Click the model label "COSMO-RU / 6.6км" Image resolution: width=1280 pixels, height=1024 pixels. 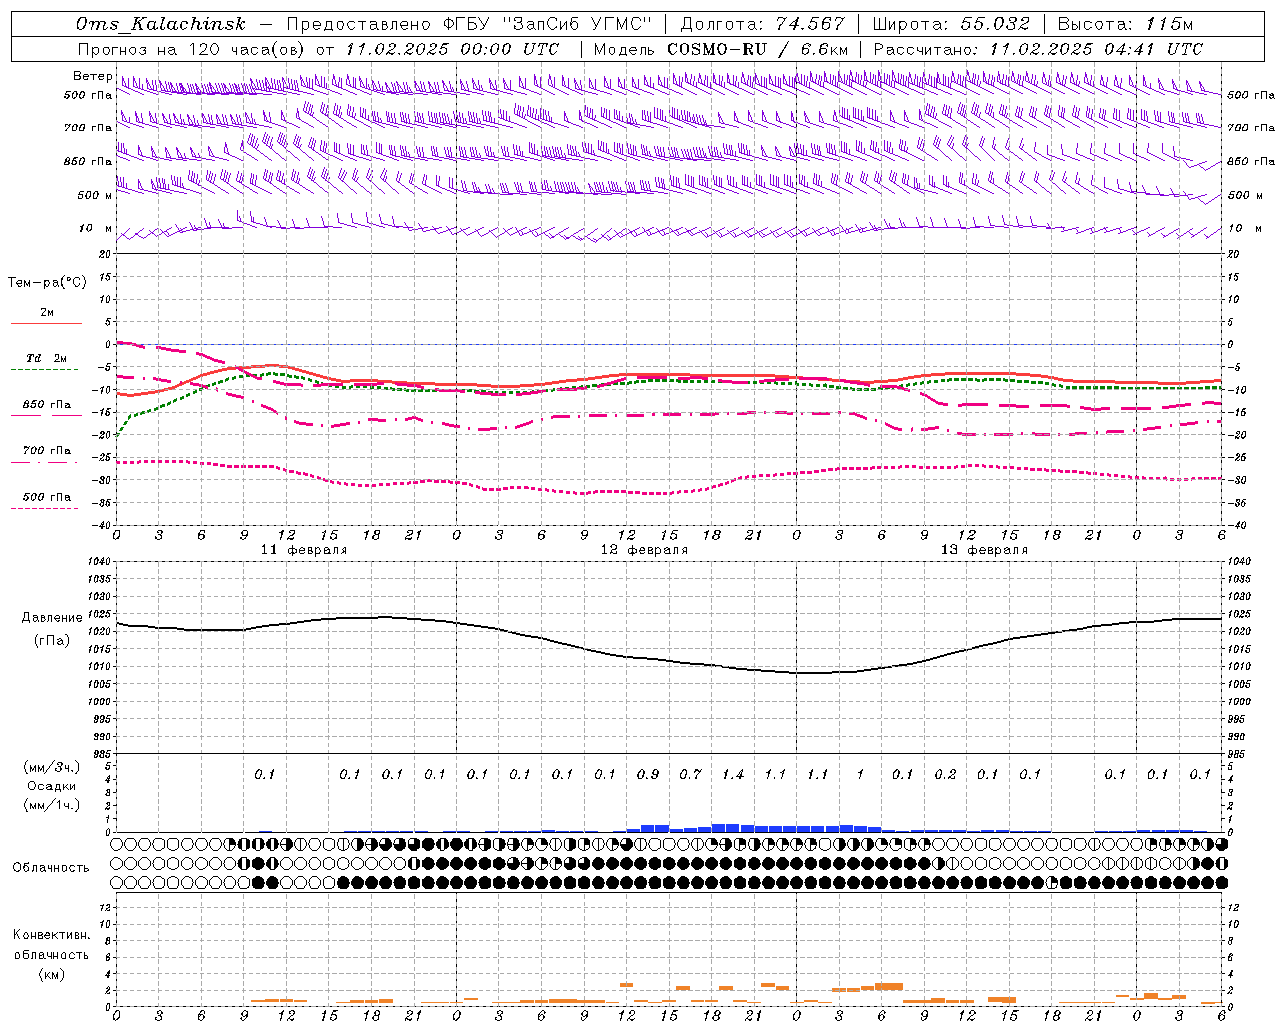757,49
